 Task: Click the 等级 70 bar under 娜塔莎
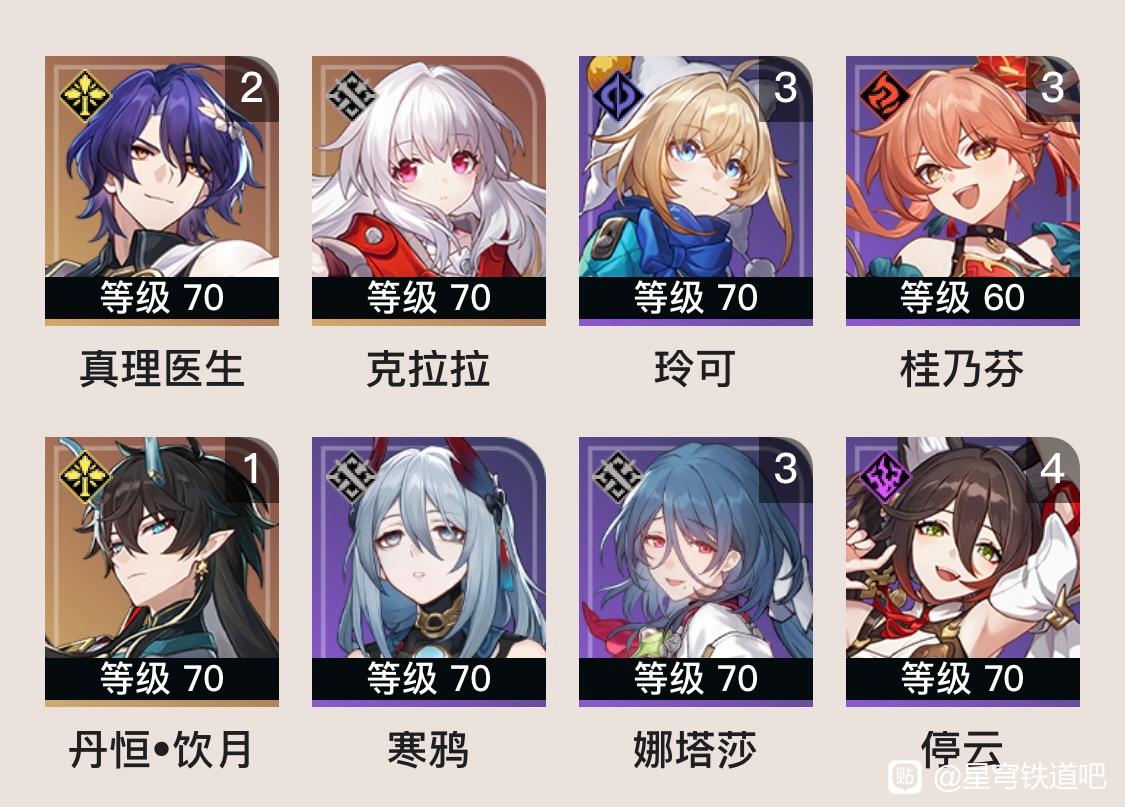pos(696,679)
